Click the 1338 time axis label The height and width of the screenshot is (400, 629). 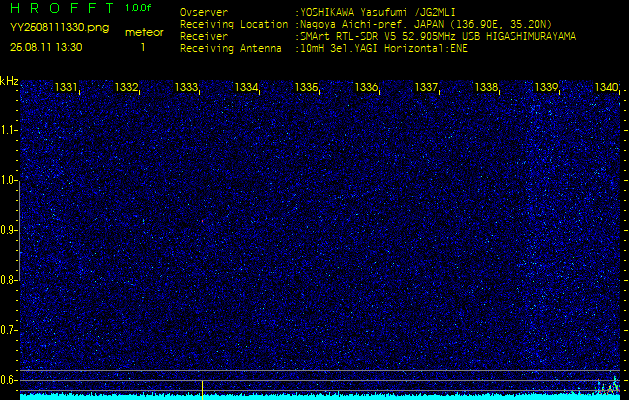pyautogui.click(x=486, y=87)
